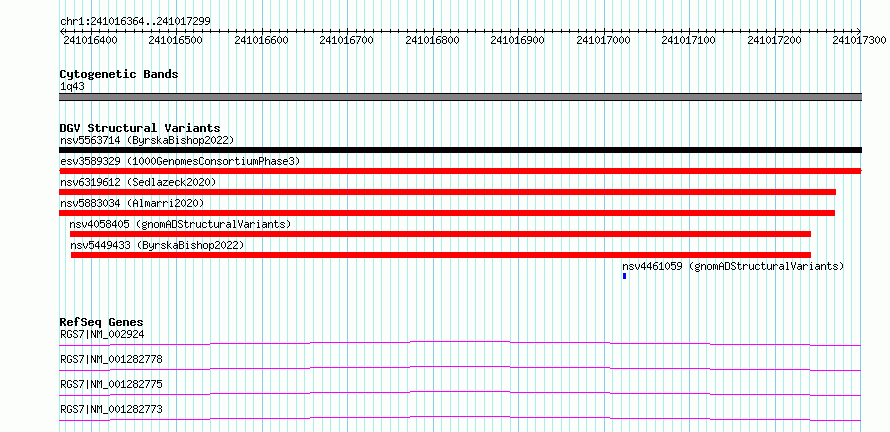Select ruler position 241016800
Viewport: 890px width, 432px height.
point(433,40)
